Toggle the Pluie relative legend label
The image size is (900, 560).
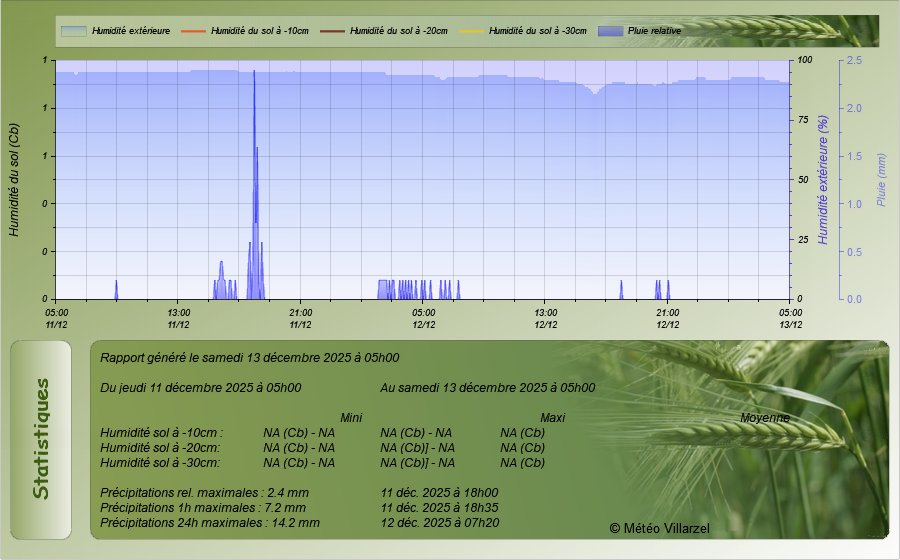654,31
